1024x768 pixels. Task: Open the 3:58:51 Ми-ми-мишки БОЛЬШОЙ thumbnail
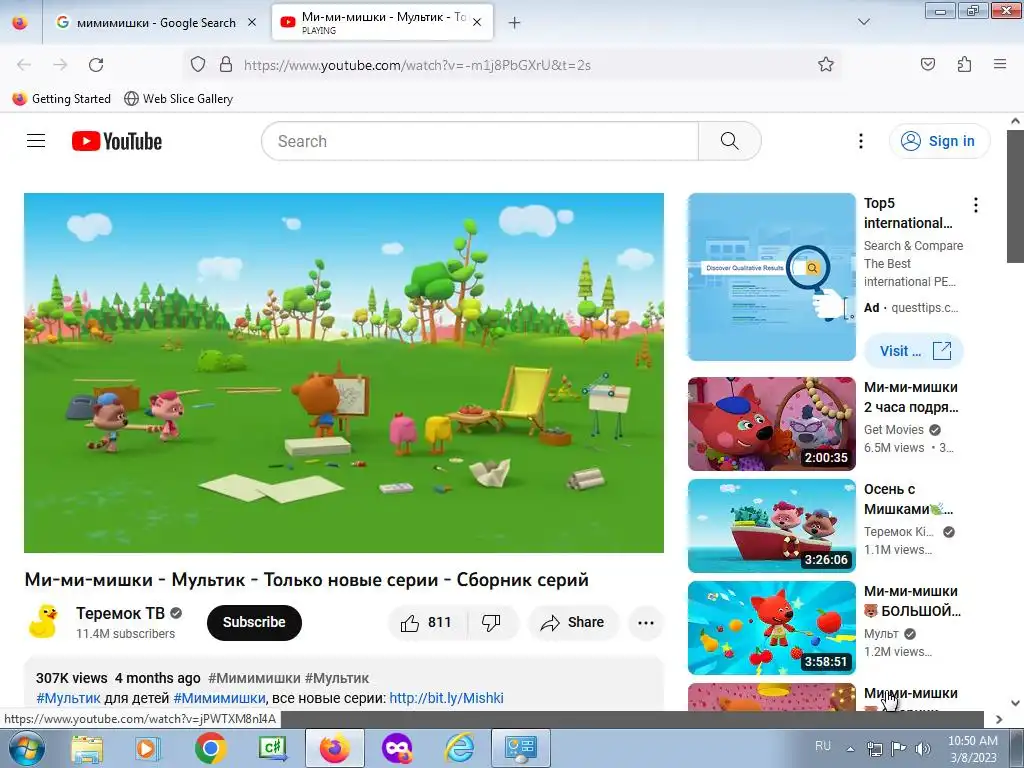click(x=771, y=628)
